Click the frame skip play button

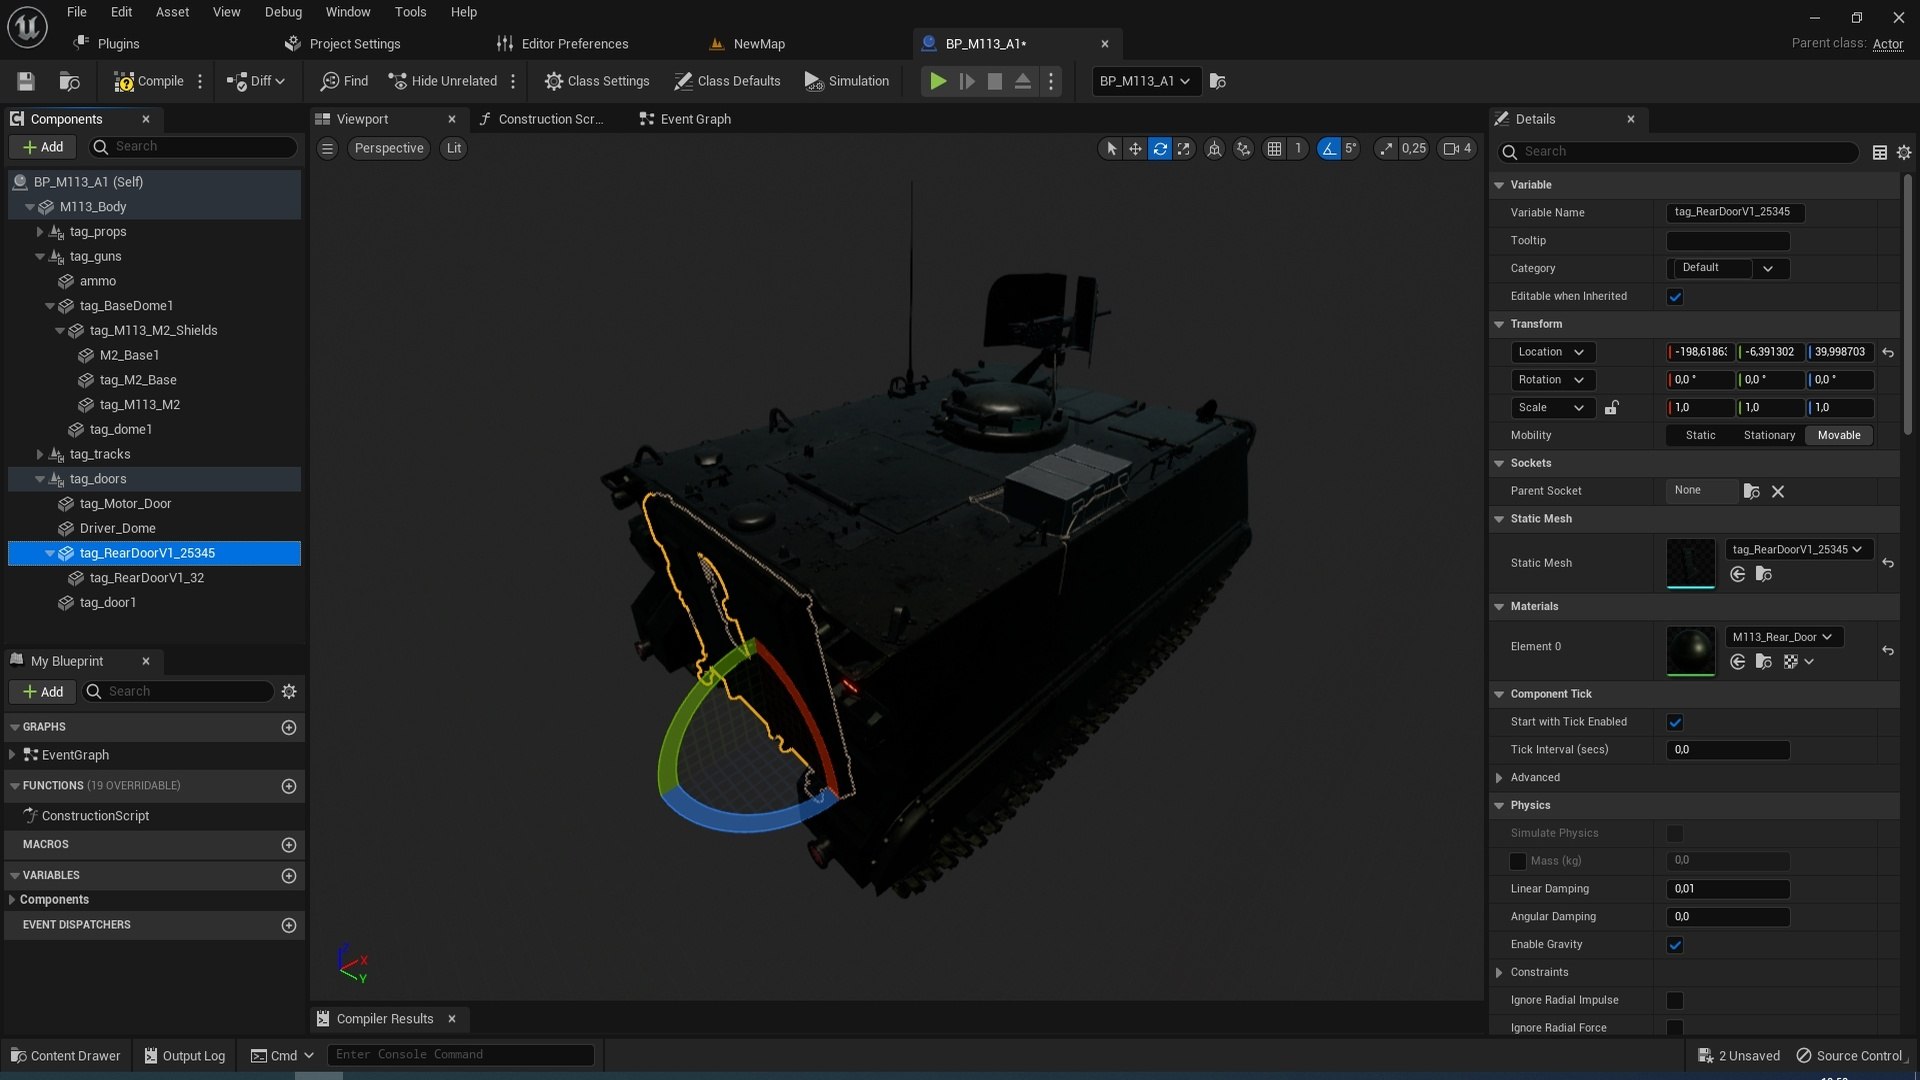[967, 81]
